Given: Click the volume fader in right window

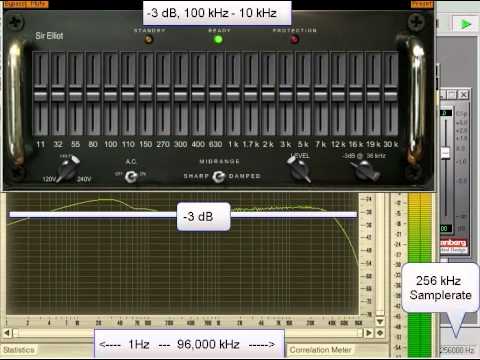Looking at the screenshot, I should (x=446, y=154).
